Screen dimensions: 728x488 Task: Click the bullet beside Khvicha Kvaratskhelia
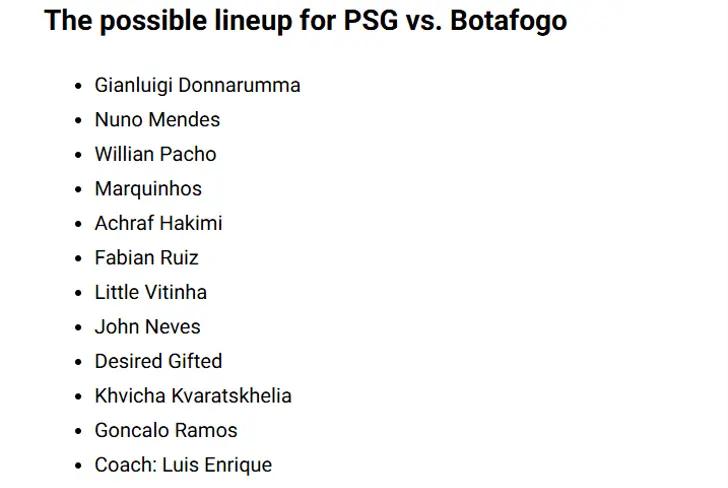78,397
